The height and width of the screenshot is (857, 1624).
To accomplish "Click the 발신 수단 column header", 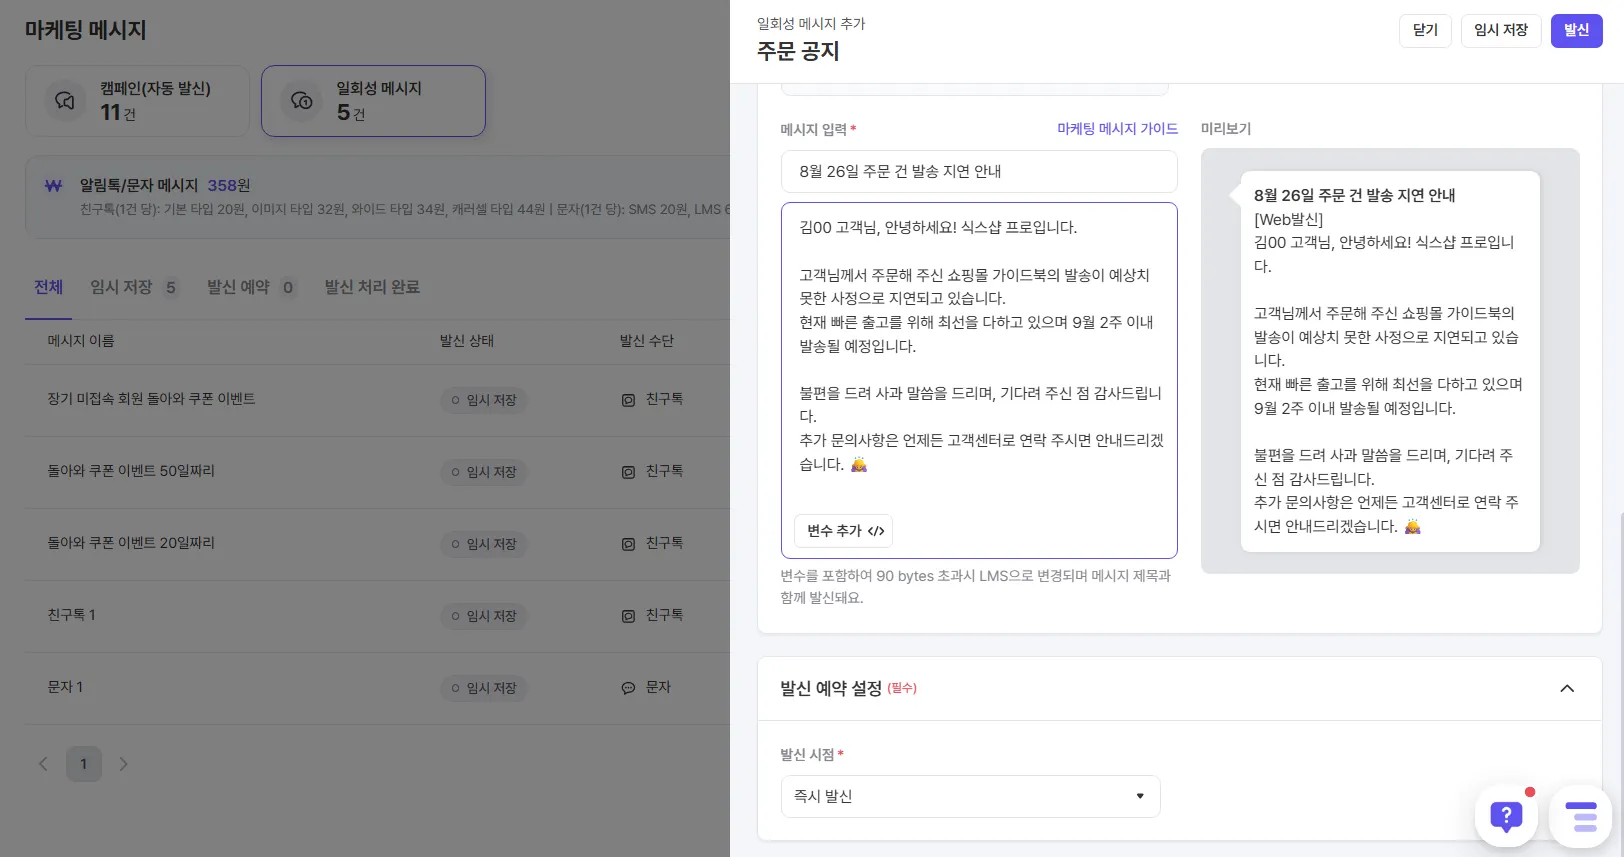I will 647,341.
